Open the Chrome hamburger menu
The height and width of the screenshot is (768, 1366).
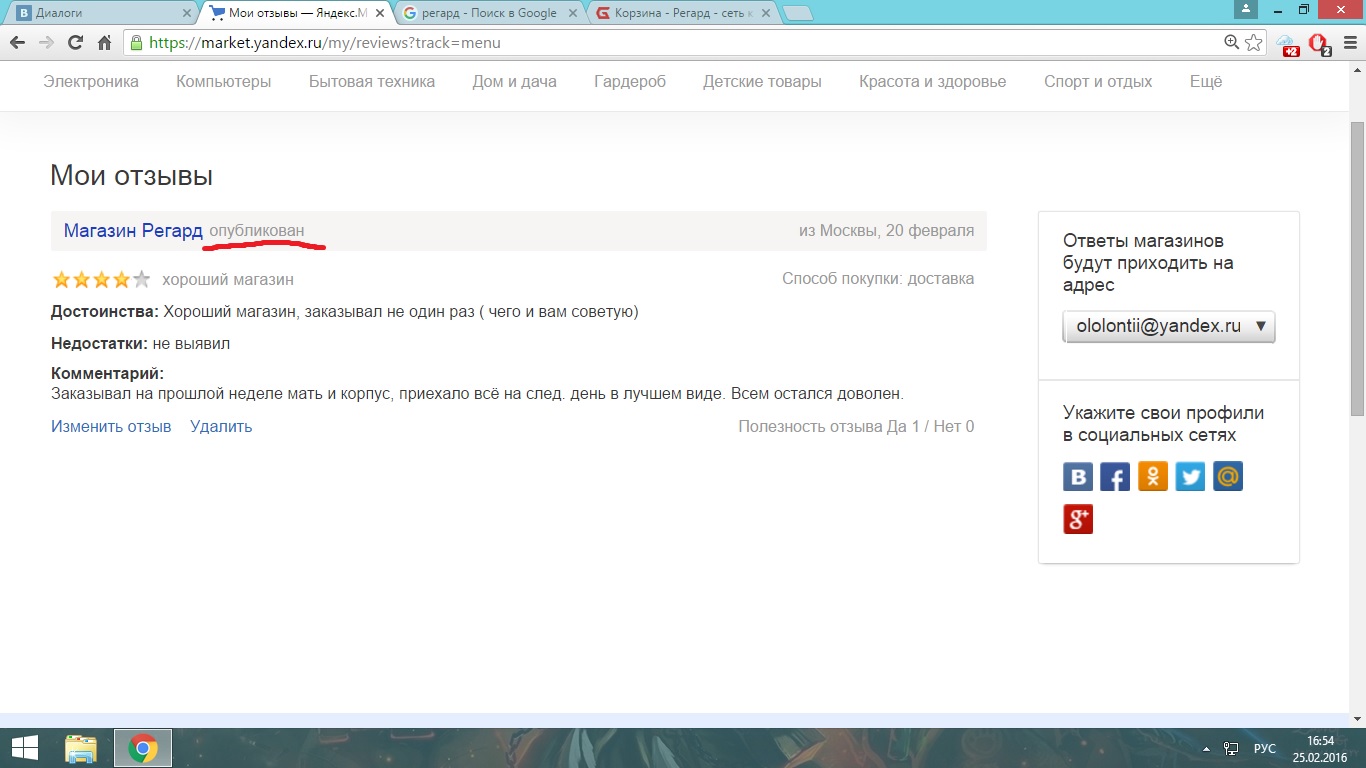(x=1349, y=43)
